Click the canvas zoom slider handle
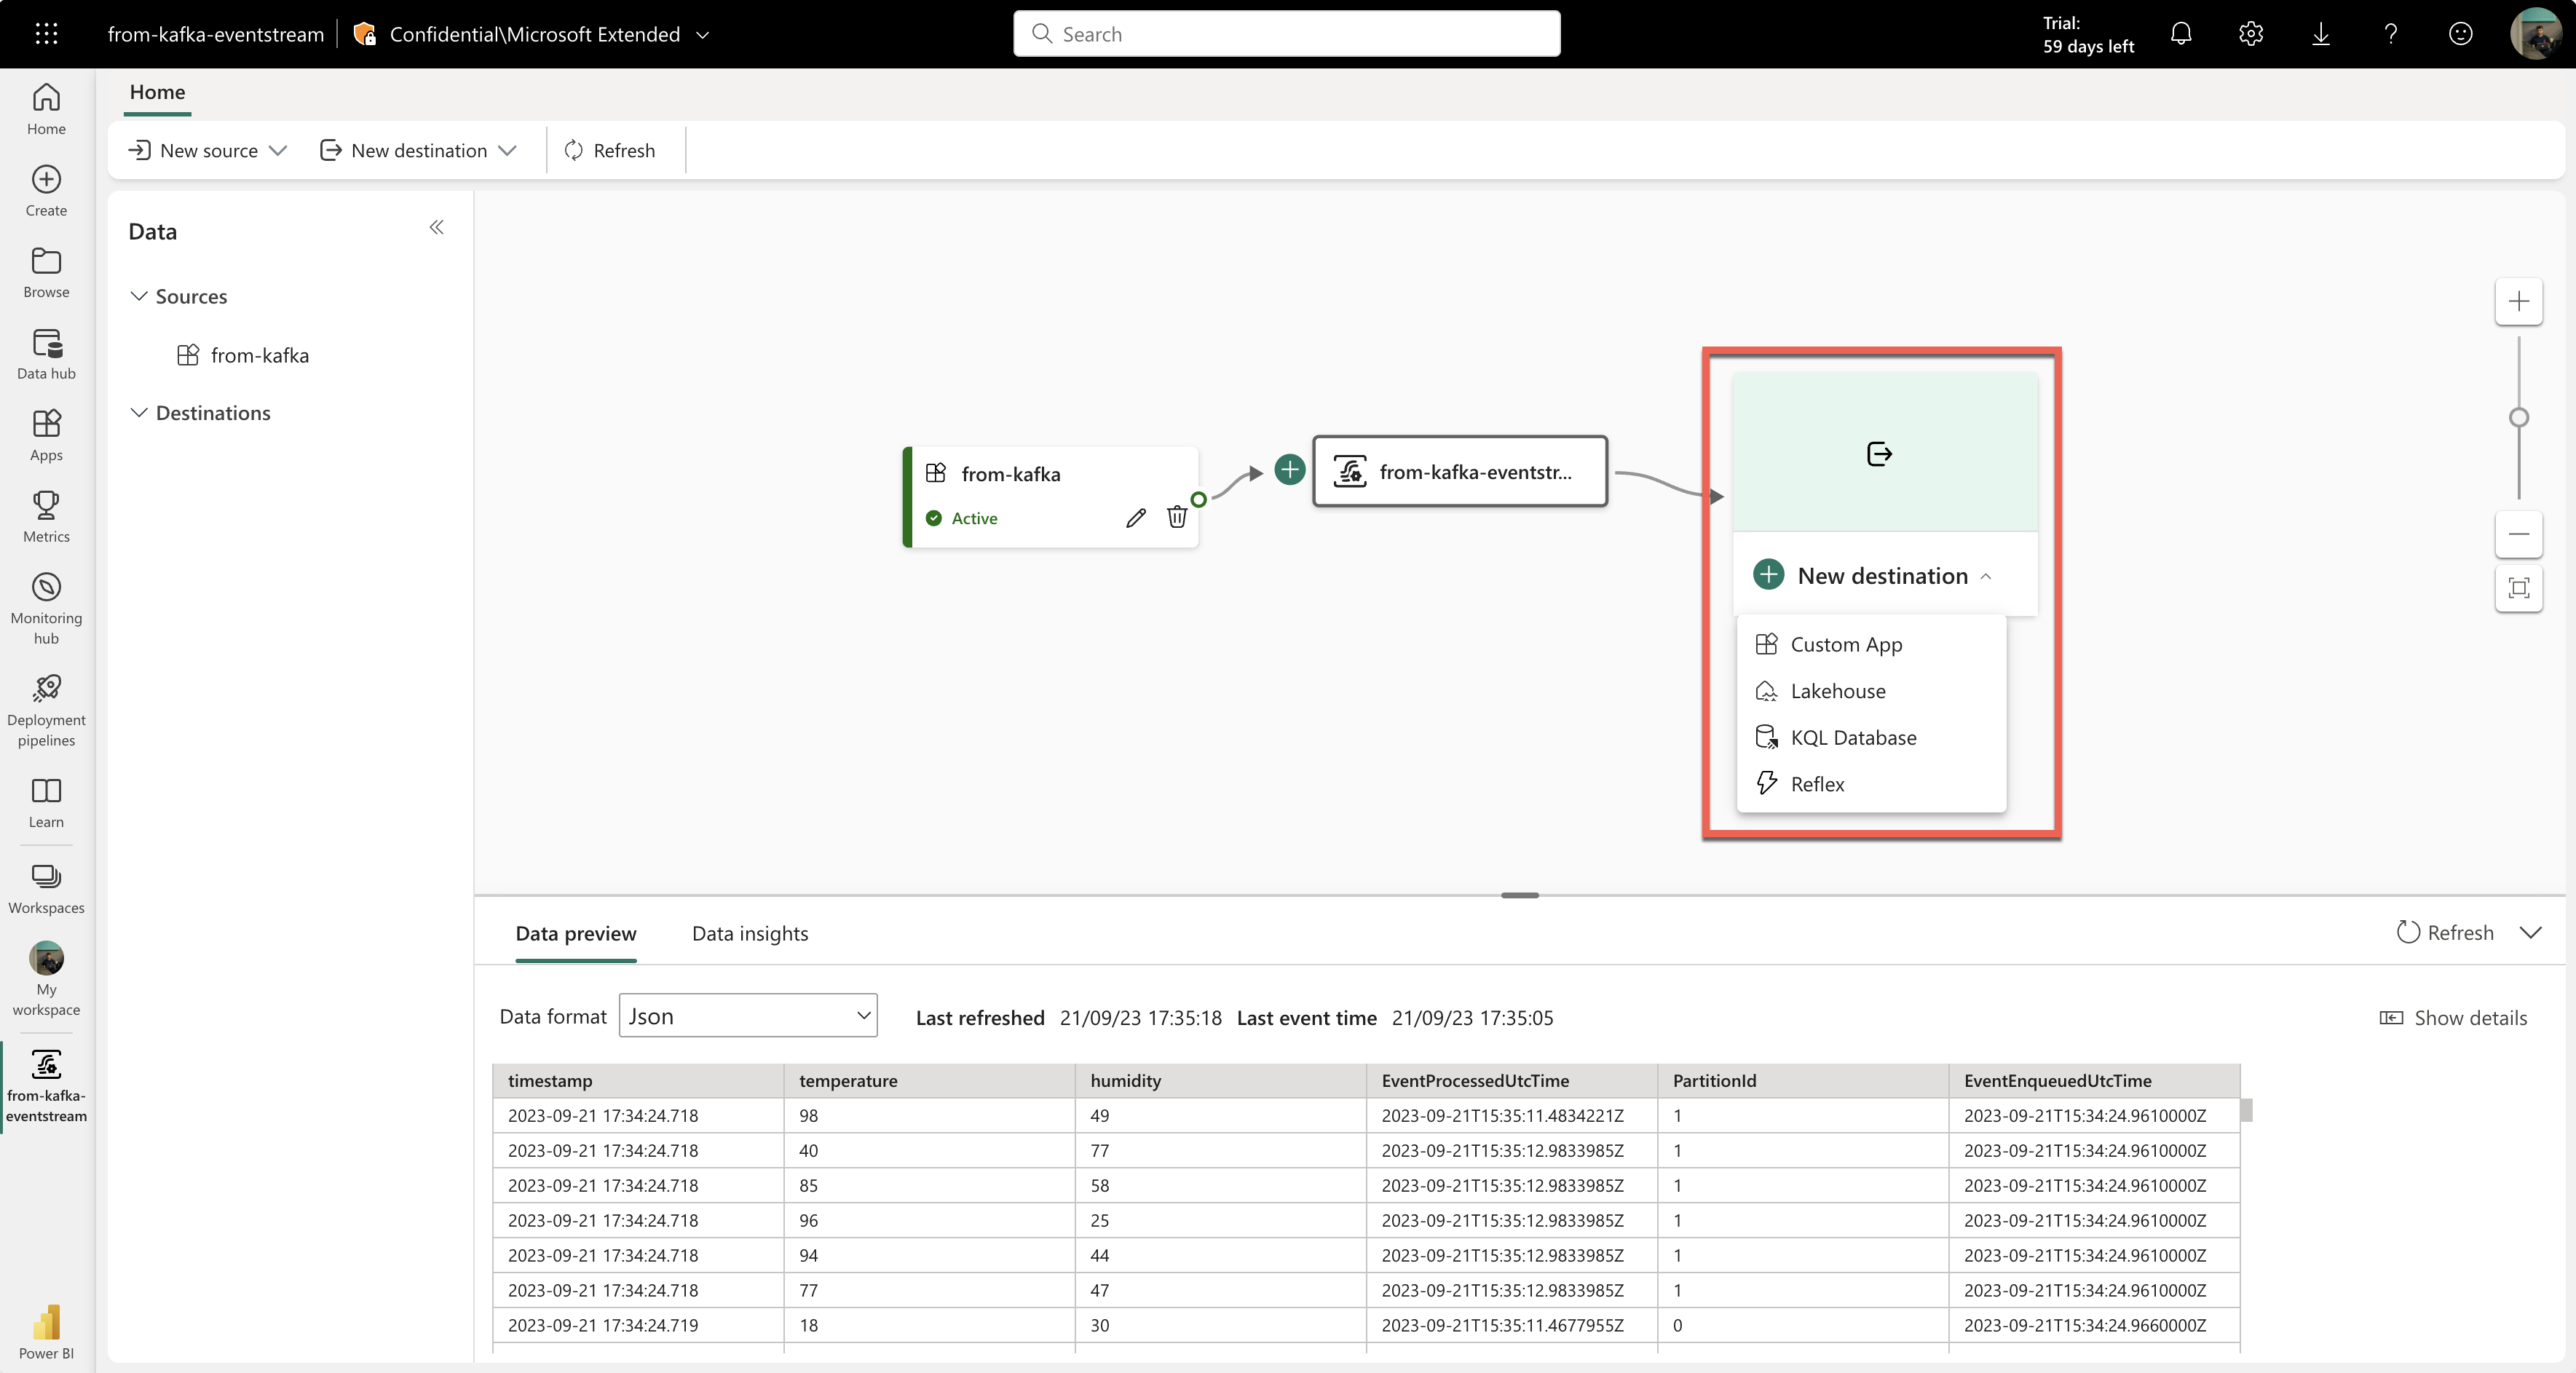This screenshot has width=2576, height=1373. 2518,417
